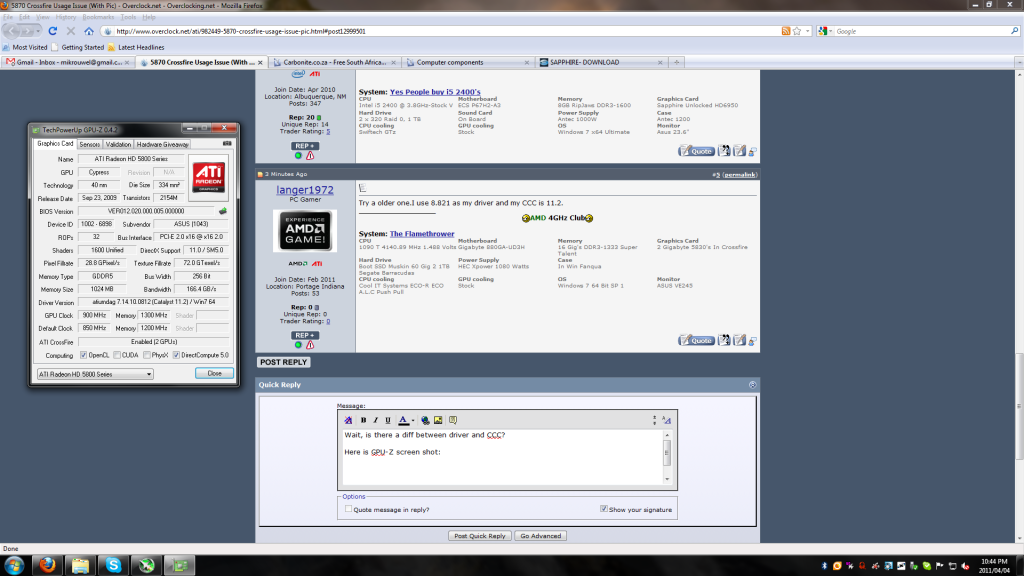Click the search magnifier icon in search box
This screenshot has width=1024, height=576.
(x=1014, y=31)
